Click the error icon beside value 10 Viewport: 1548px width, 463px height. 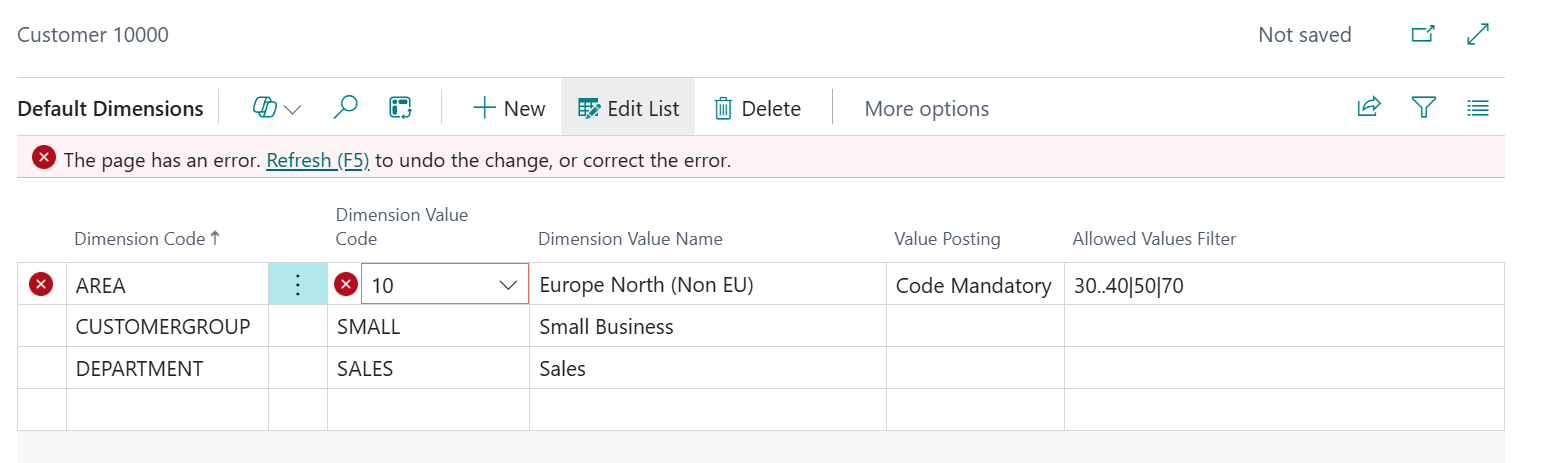click(346, 285)
